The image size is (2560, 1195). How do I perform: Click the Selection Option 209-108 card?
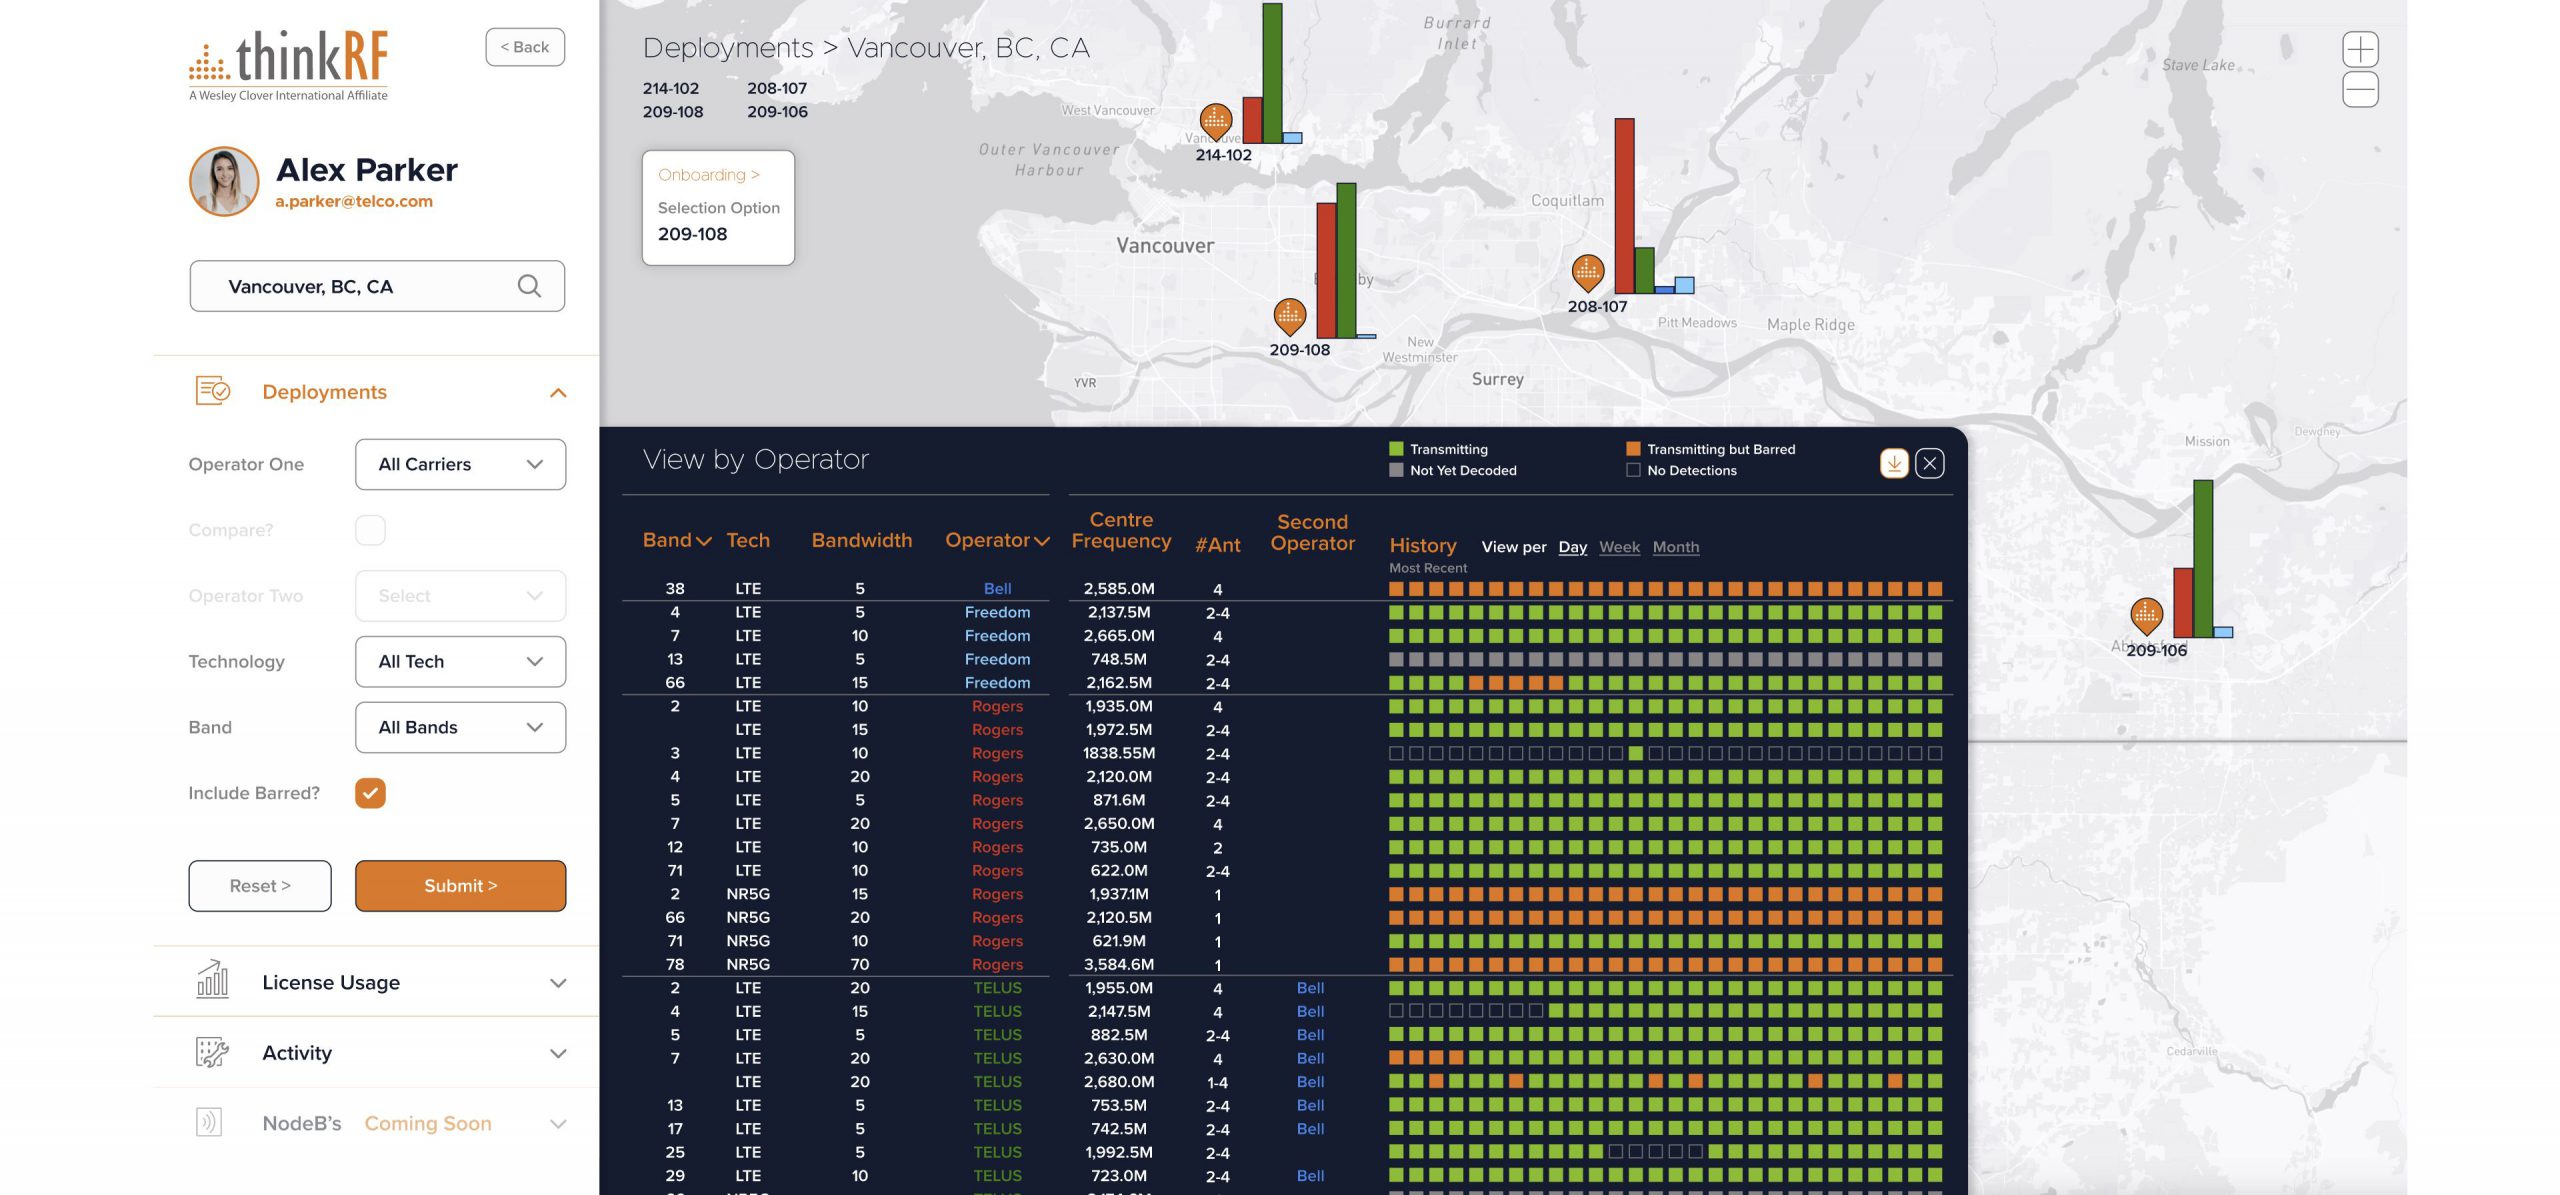(718, 208)
